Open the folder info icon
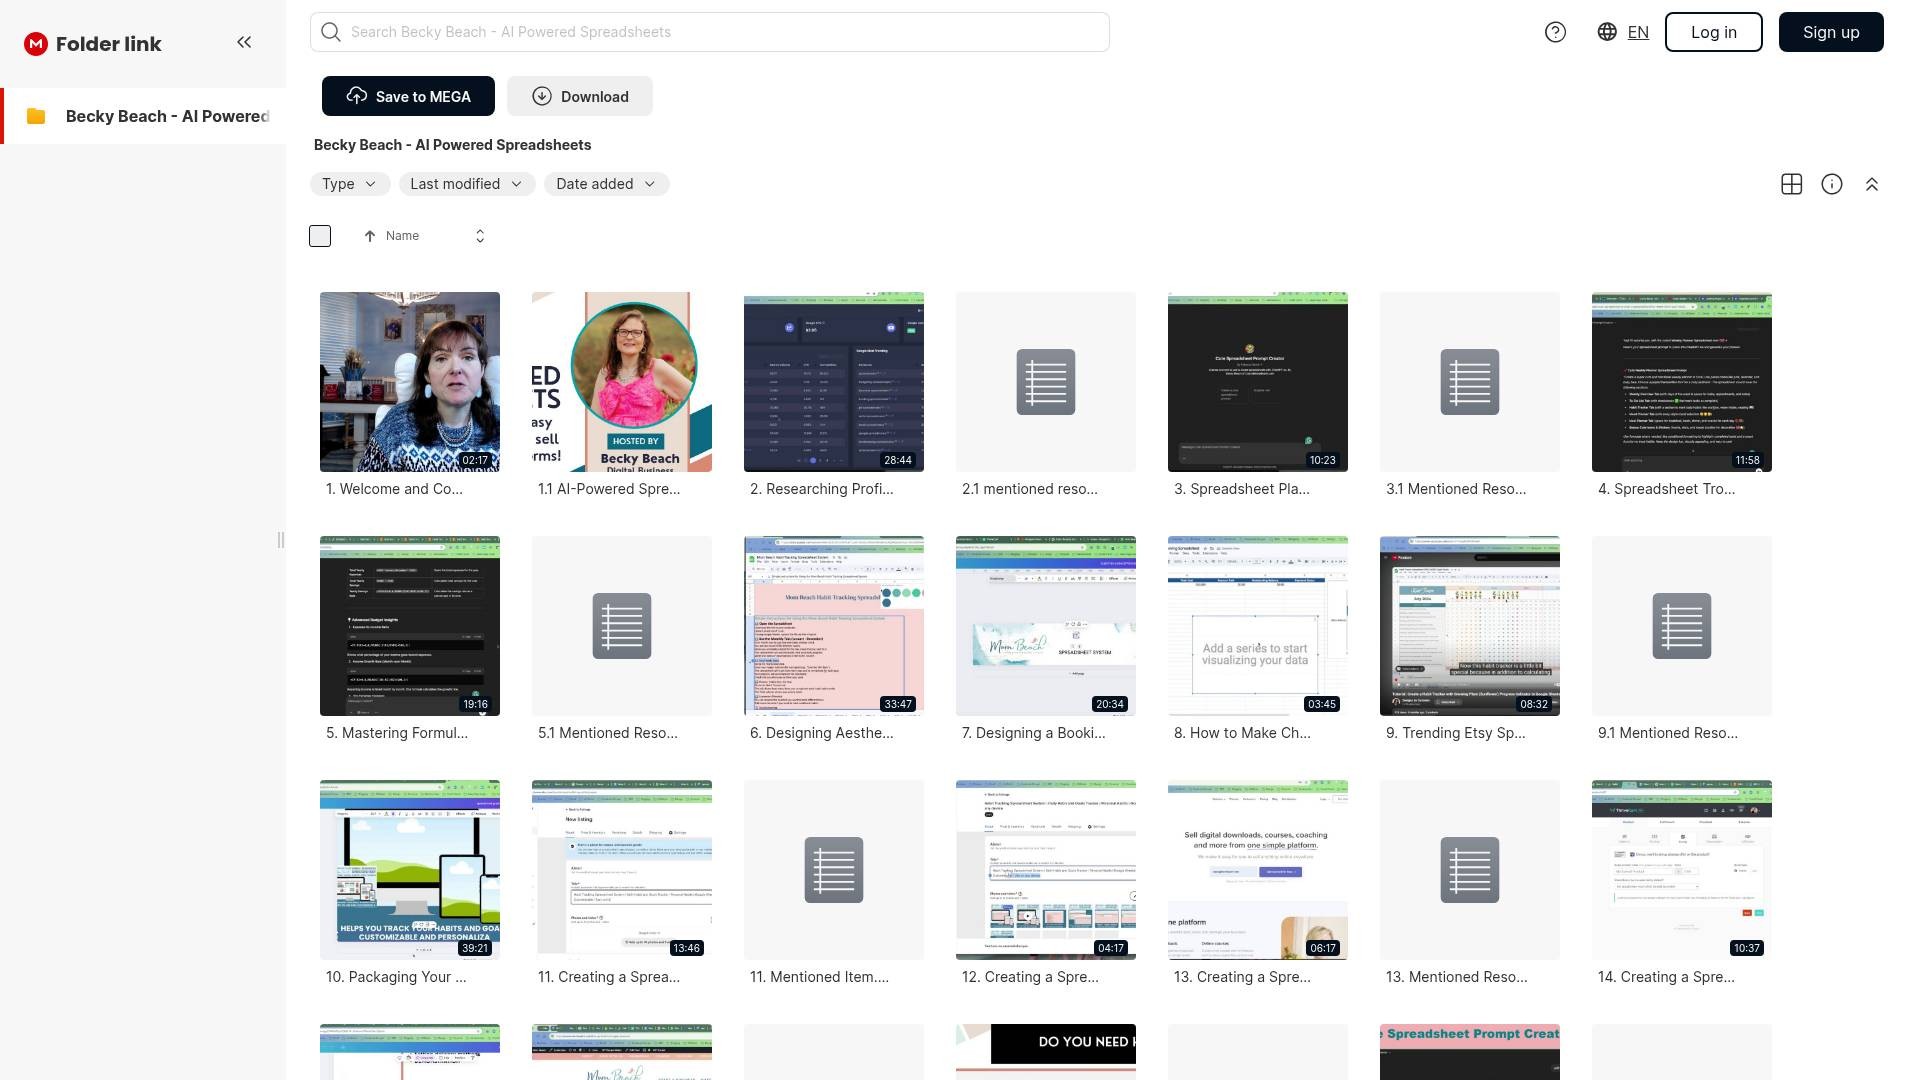1920x1080 pixels. click(1832, 184)
